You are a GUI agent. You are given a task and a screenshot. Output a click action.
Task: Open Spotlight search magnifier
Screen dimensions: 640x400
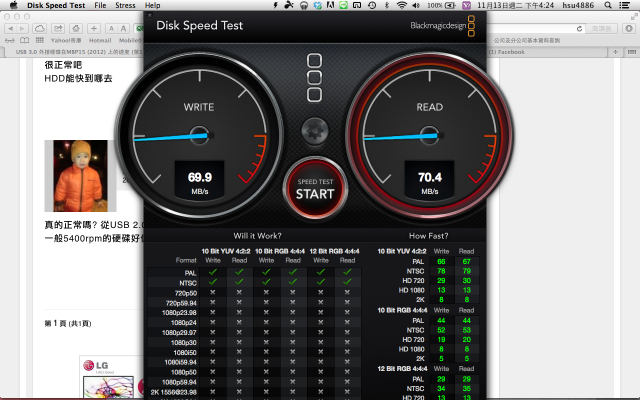tap(608, 5)
